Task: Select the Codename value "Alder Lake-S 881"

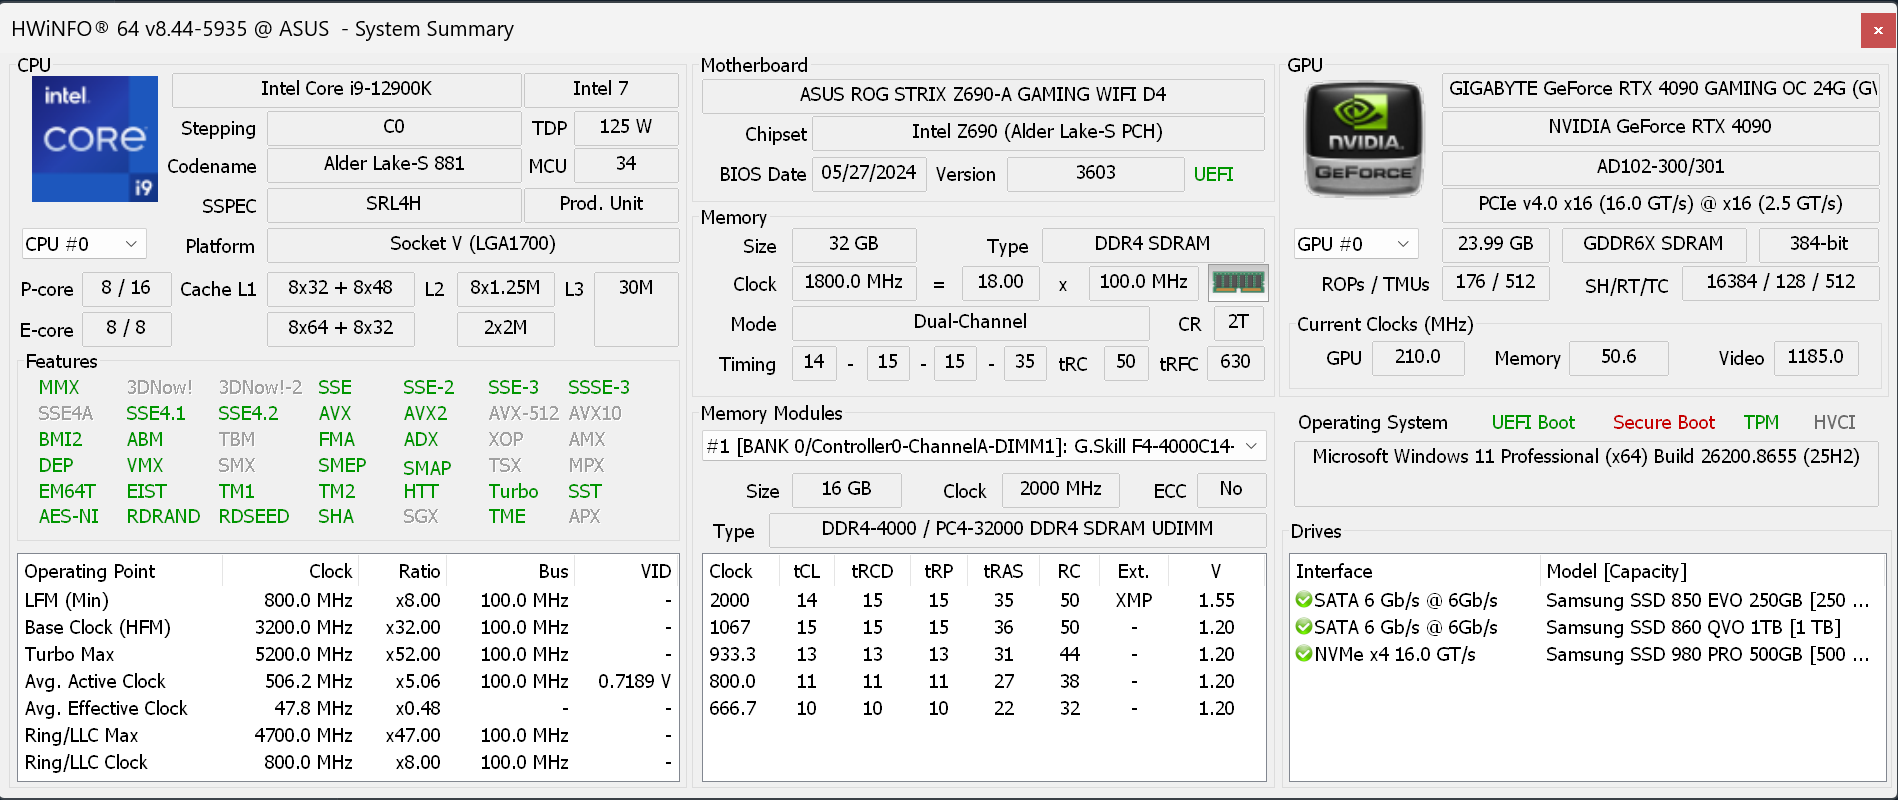Action: click(394, 164)
